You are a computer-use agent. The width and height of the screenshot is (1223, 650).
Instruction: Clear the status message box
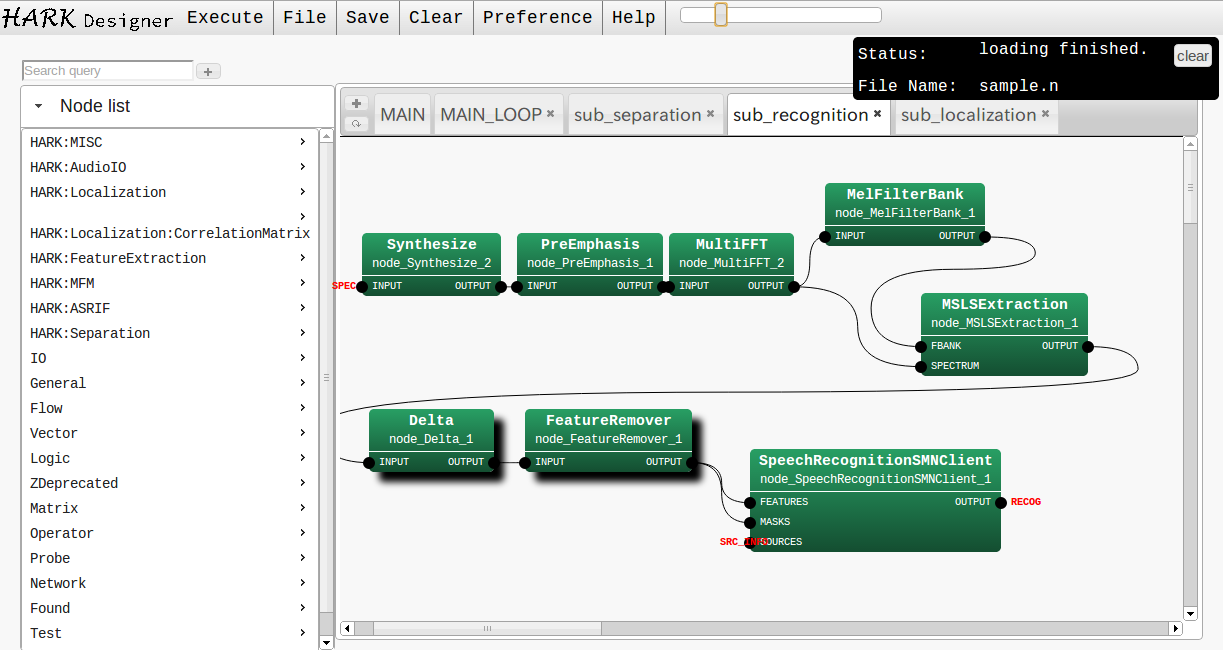point(1192,56)
